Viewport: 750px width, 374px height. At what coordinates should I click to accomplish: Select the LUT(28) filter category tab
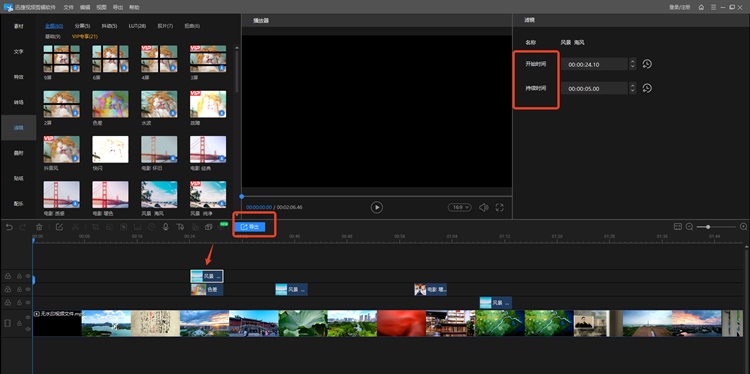pyautogui.click(x=137, y=26)
